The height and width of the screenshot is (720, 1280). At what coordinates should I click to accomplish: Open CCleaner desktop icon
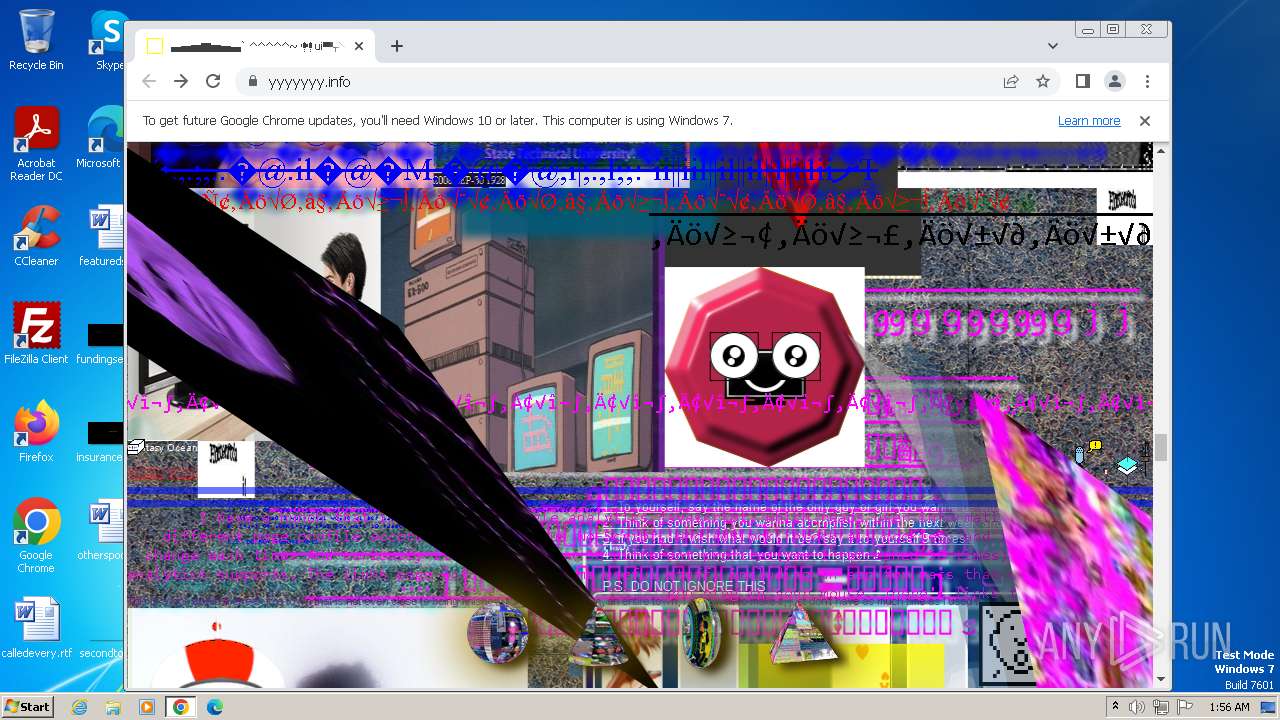36,236
